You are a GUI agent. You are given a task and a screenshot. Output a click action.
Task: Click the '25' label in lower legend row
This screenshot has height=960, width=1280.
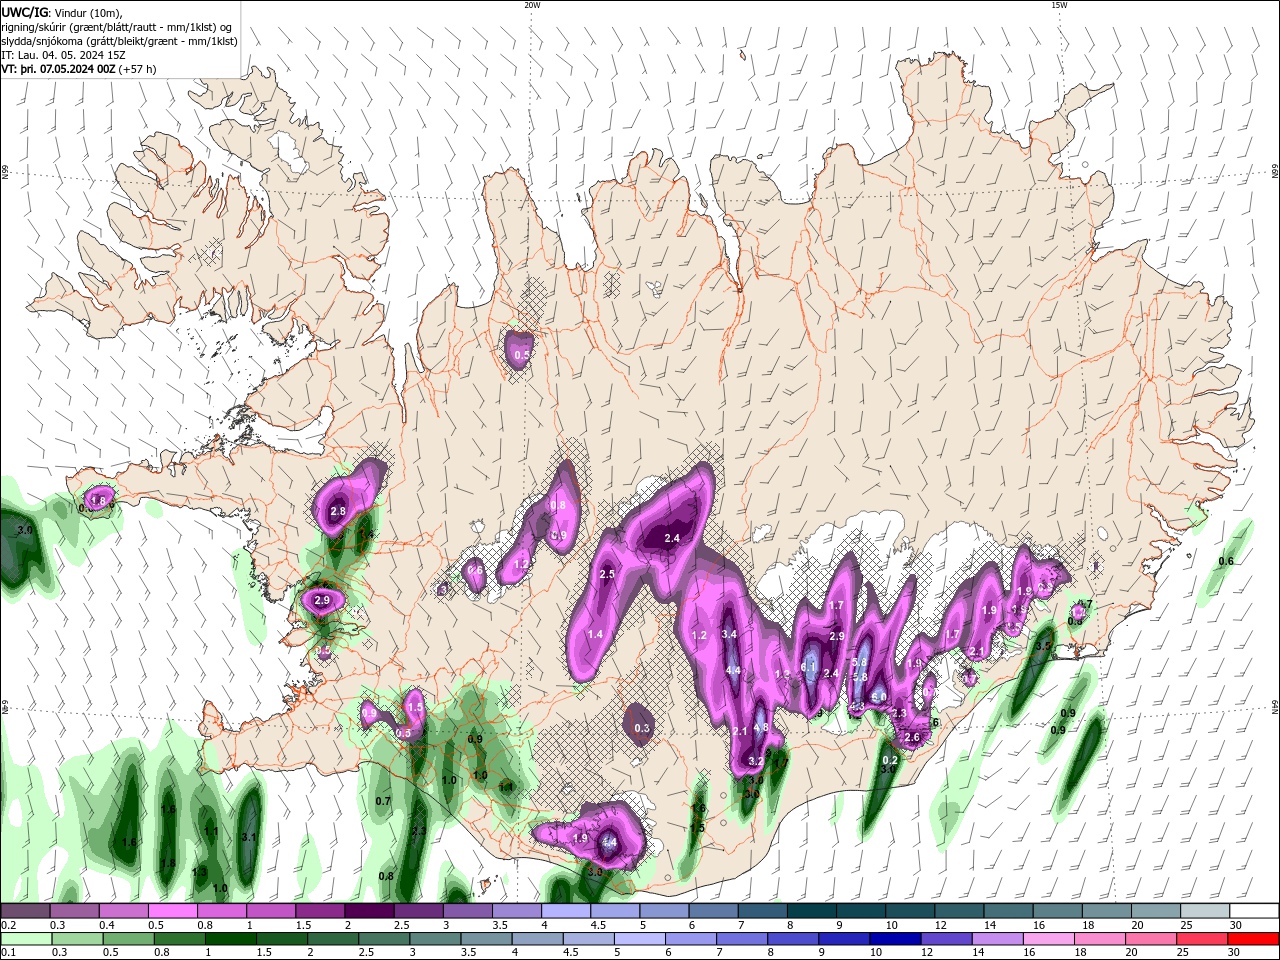[1185, 953]
